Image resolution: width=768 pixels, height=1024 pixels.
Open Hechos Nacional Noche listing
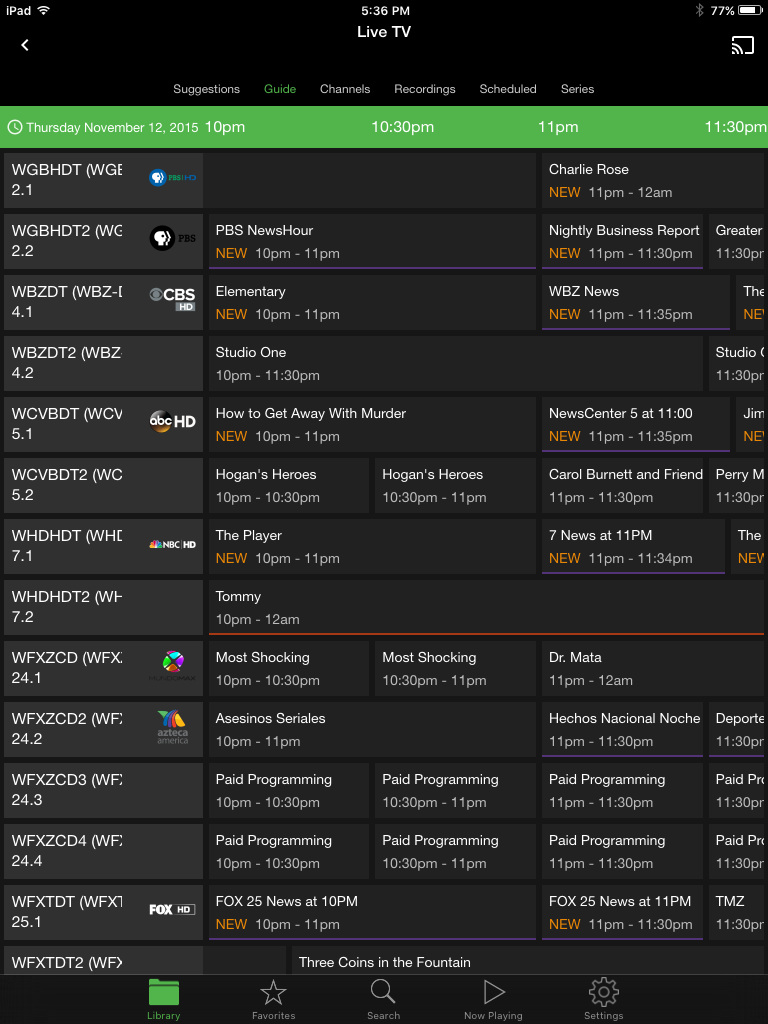[x=622, y=729]
